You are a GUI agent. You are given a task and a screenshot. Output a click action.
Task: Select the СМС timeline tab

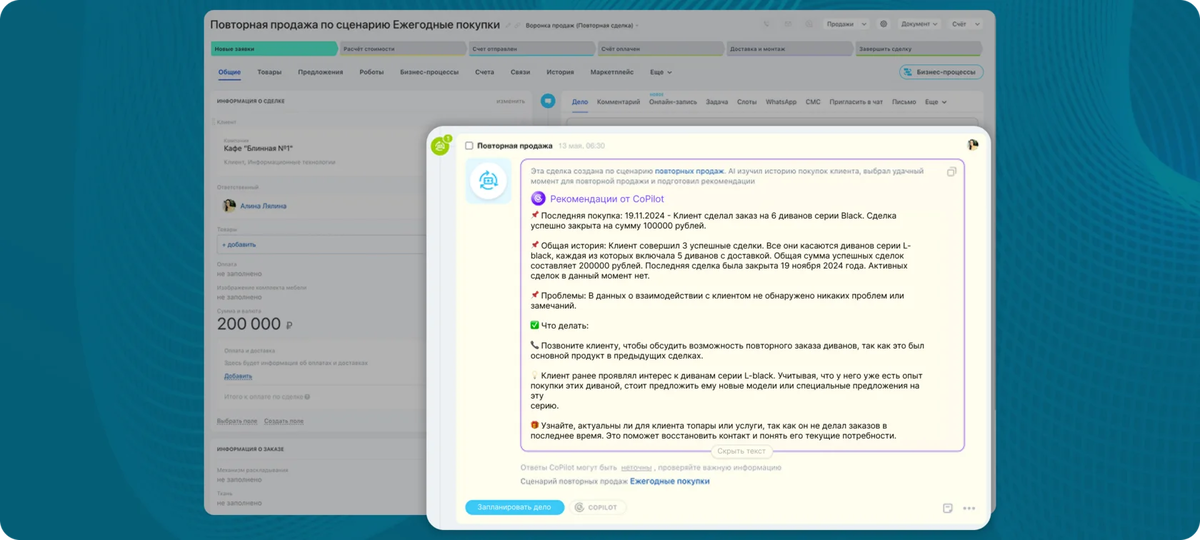pos(813,102)
